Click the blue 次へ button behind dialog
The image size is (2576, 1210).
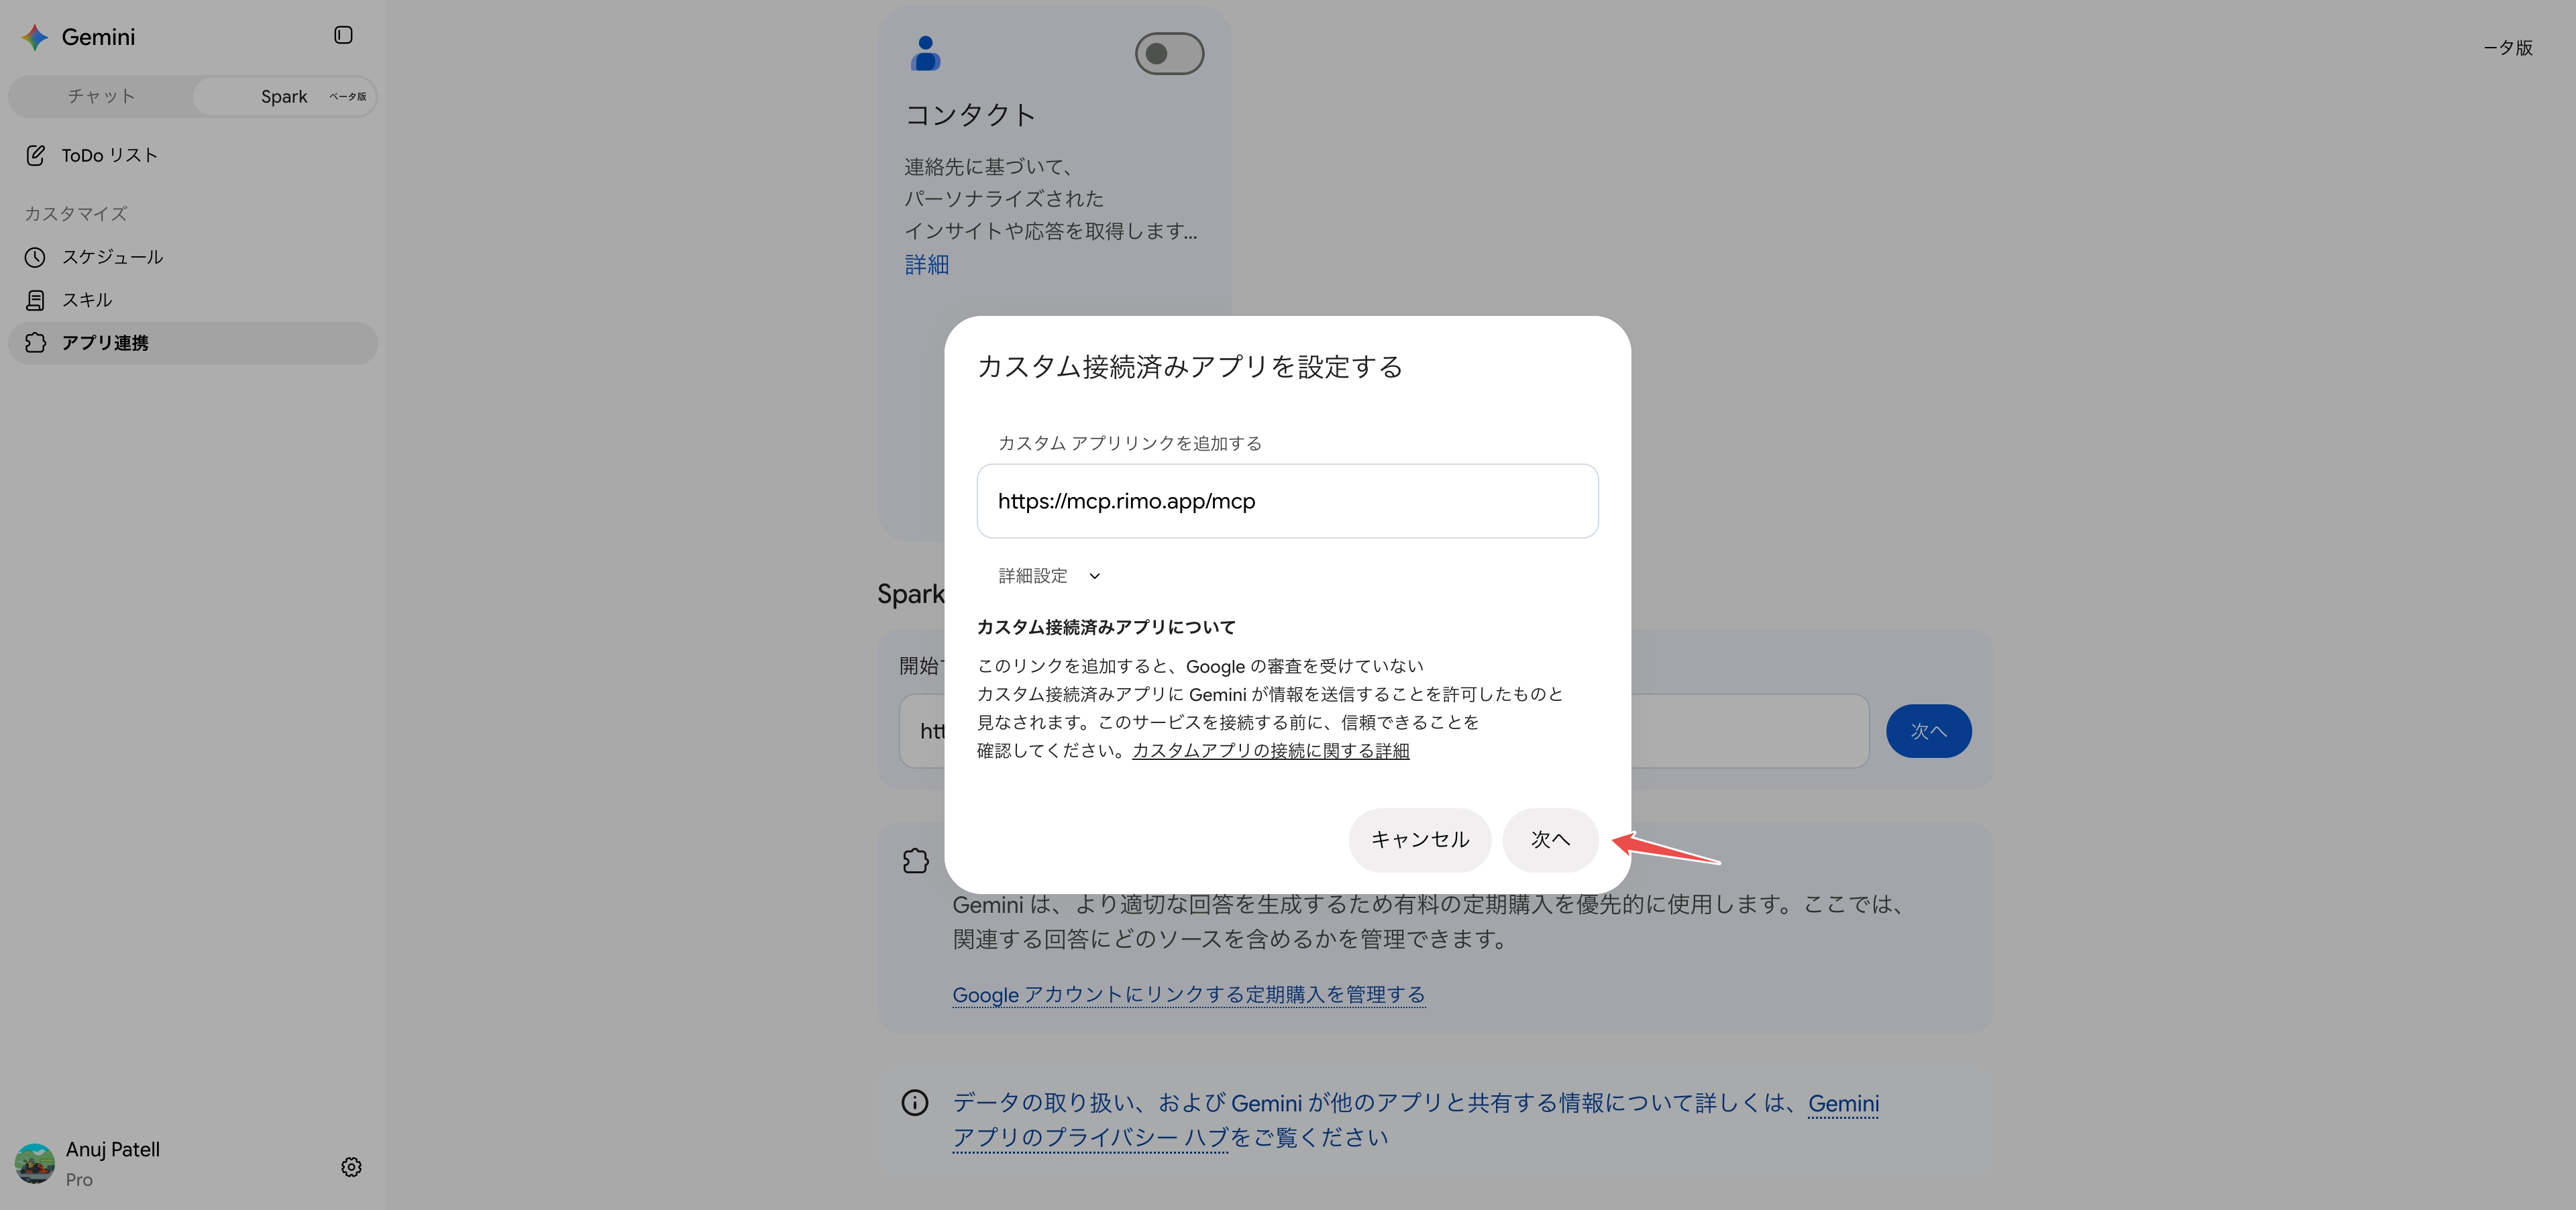[x=1928, y=731]
